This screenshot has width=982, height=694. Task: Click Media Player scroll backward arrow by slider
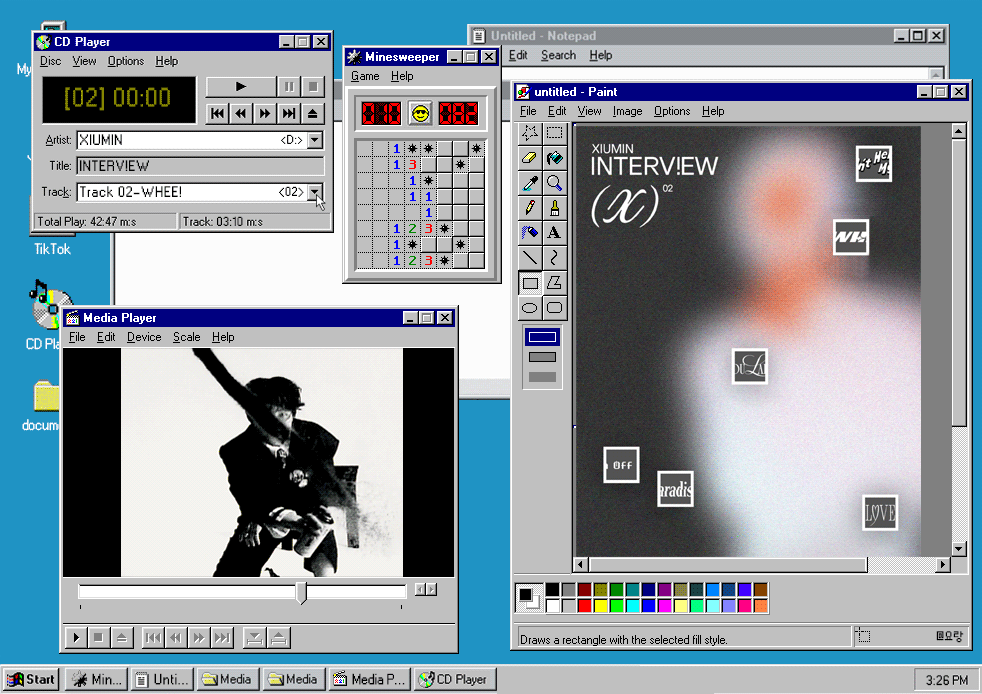[420, 589]
